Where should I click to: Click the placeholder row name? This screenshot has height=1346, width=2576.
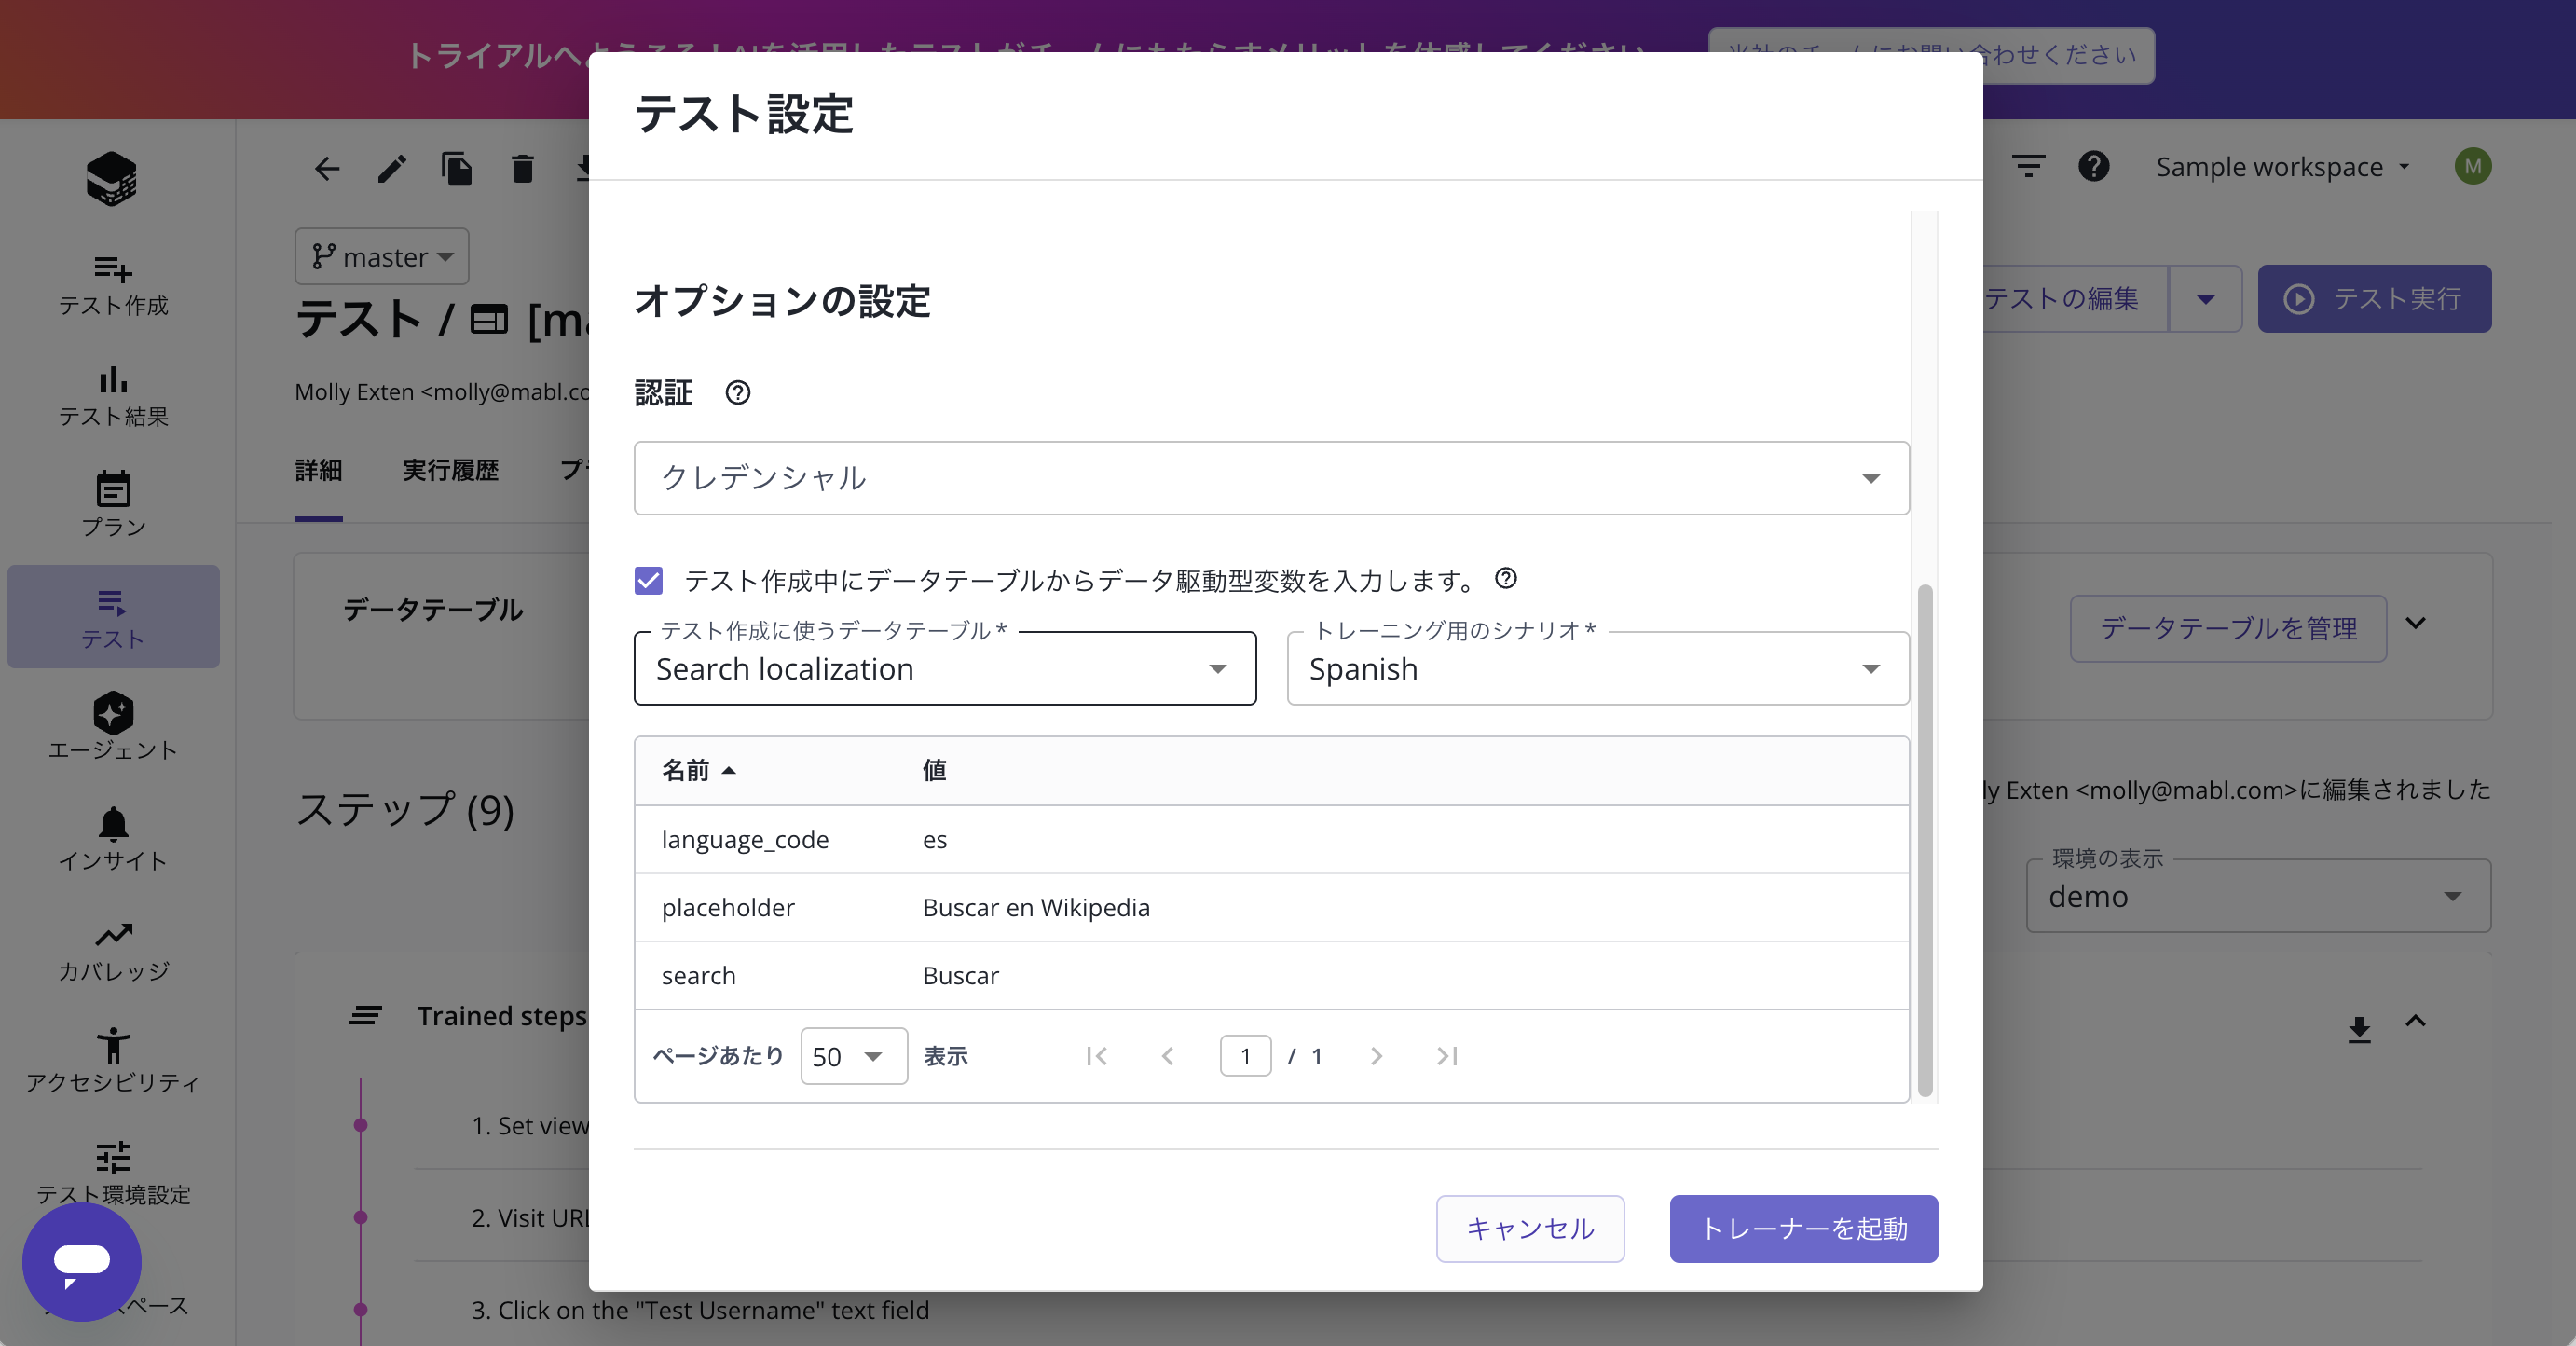(x=728, y=908)
